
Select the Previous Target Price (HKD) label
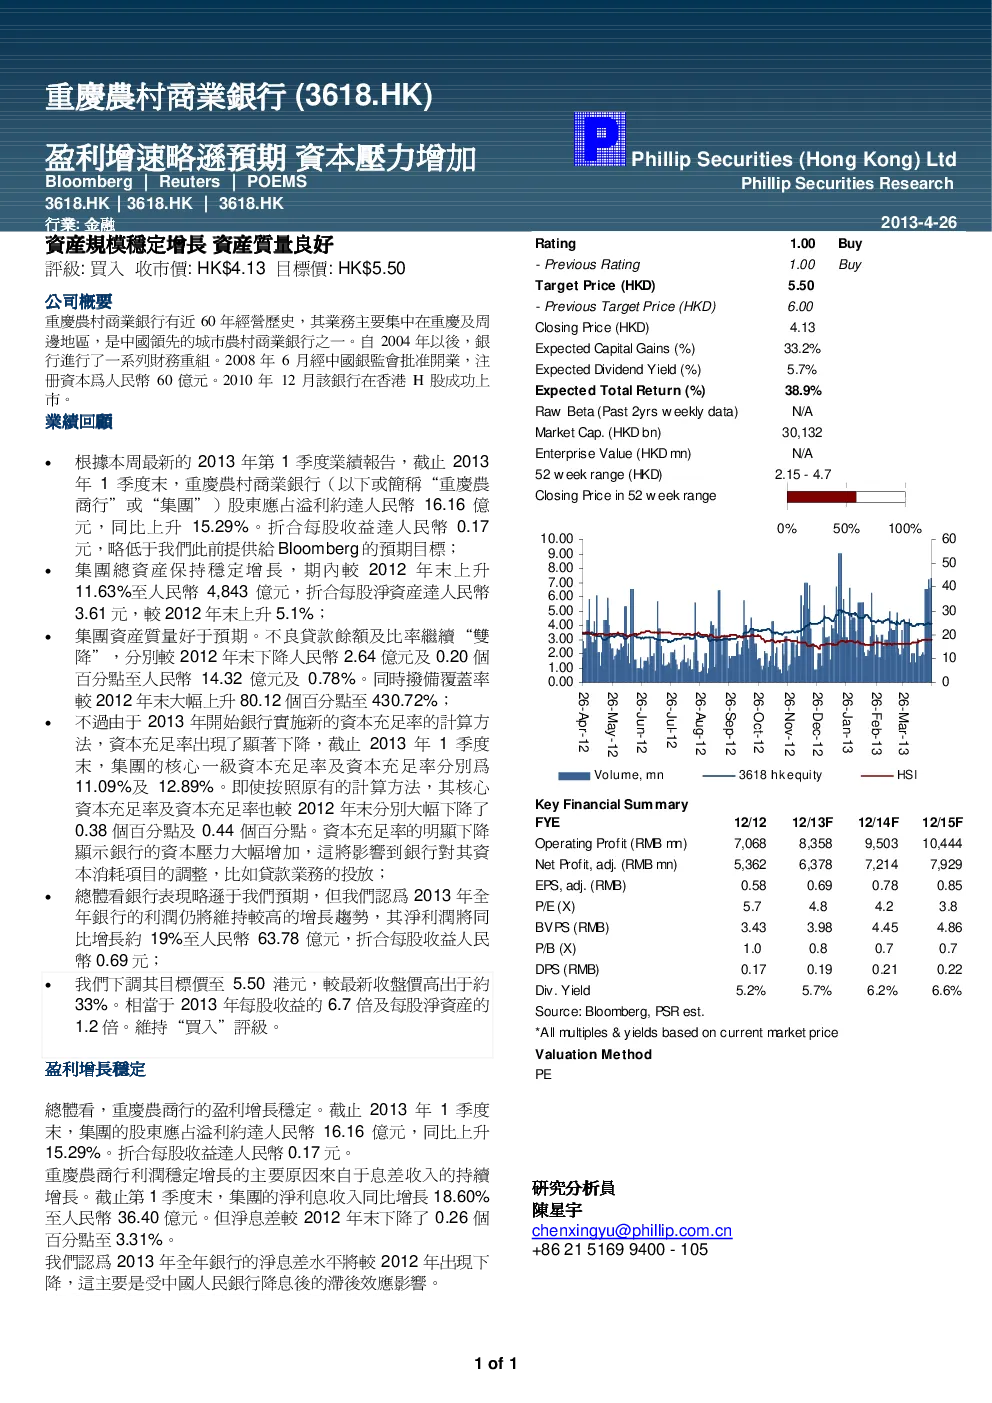click(x=626, y=307)
